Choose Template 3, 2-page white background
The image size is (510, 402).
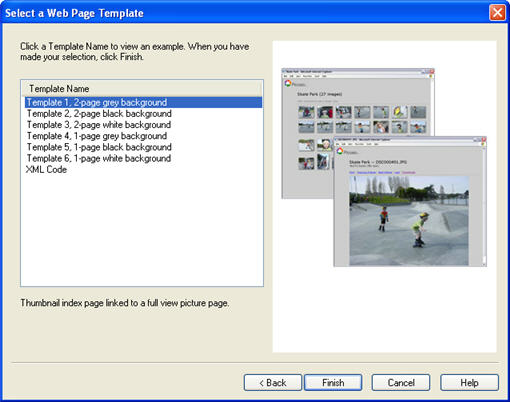[99, 125]
